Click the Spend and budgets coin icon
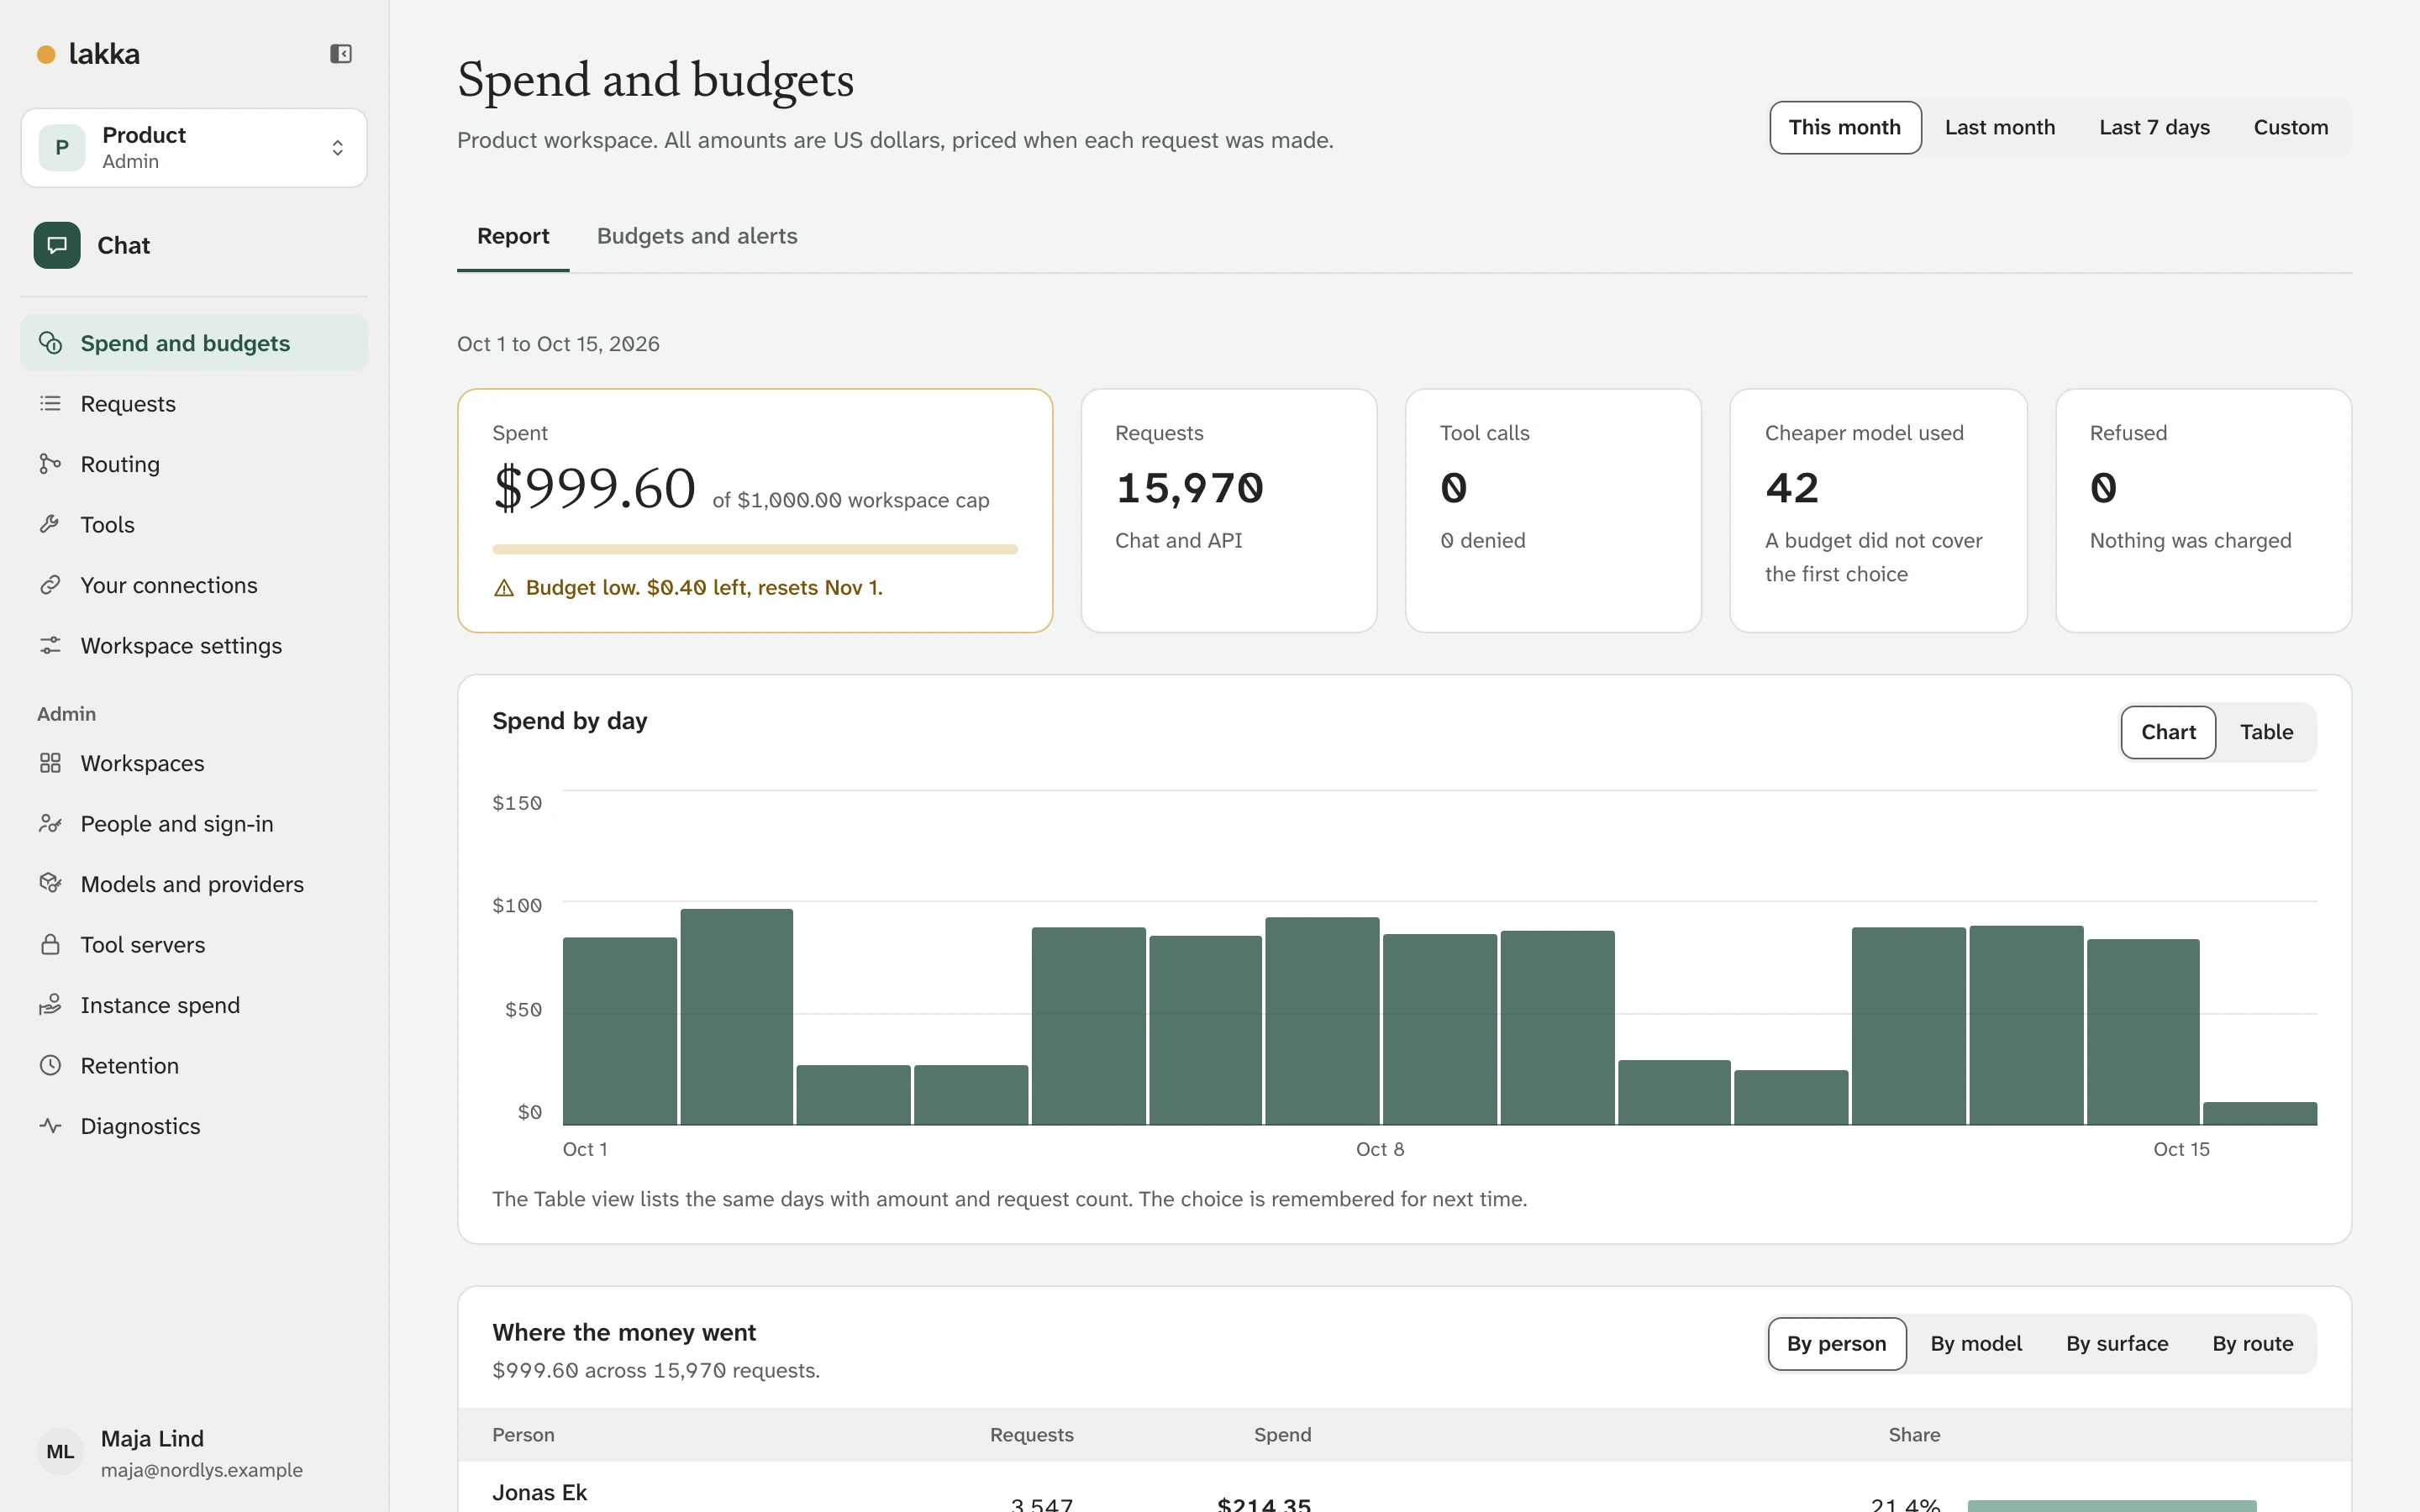The width and height of the screenshot is (2420, 1512). (50, 343)
